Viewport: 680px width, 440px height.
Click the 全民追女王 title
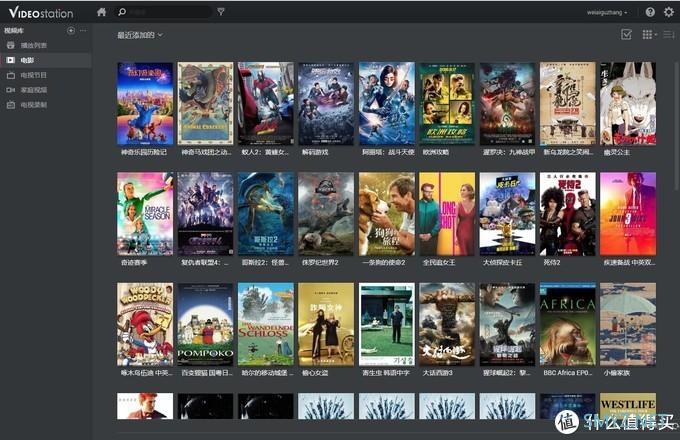tap(439, 262)
